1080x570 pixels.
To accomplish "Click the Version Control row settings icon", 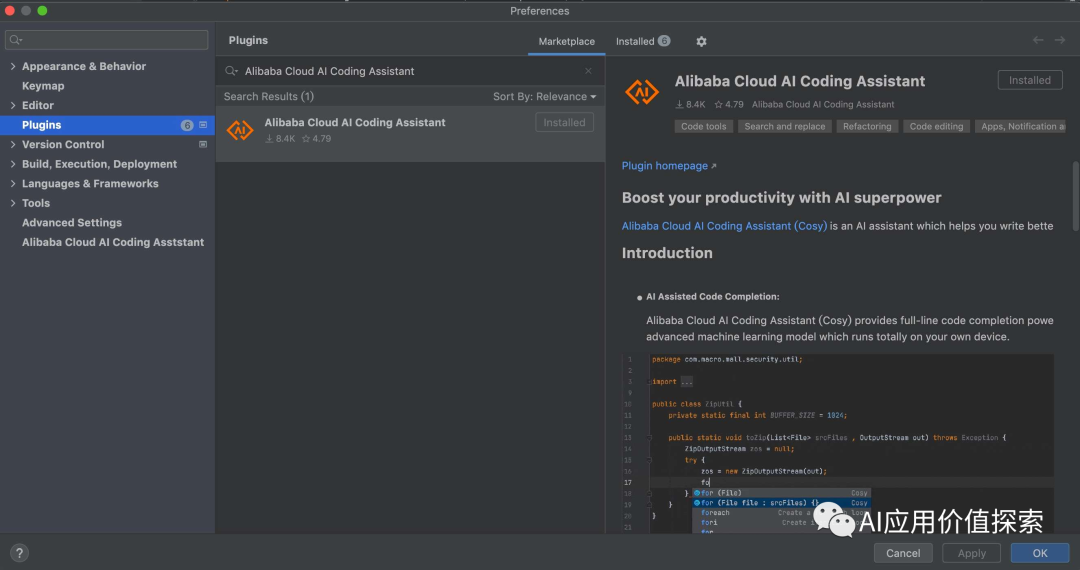I will point(203,145).
